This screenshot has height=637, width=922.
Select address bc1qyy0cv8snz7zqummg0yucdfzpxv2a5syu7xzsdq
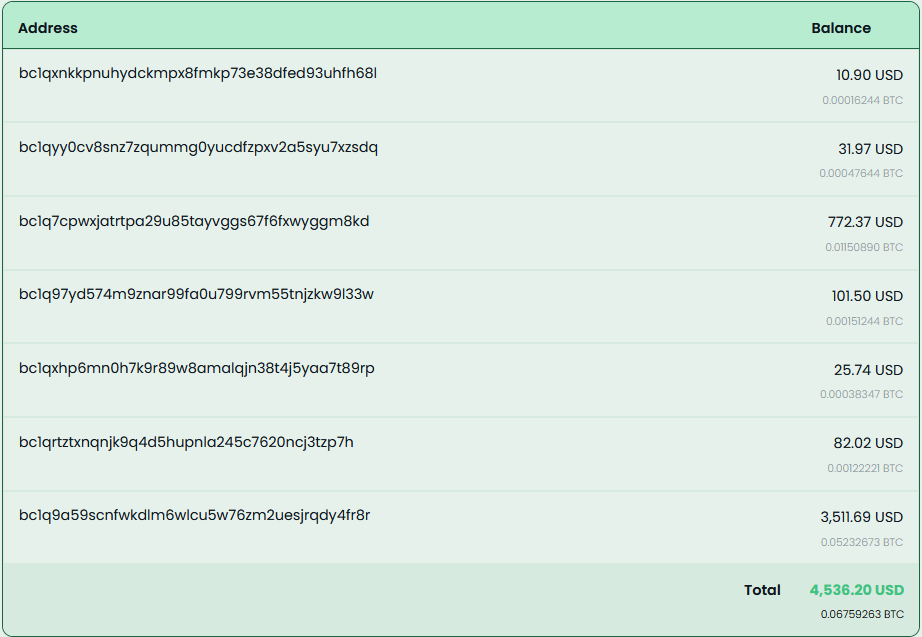(x=198, y=147)
